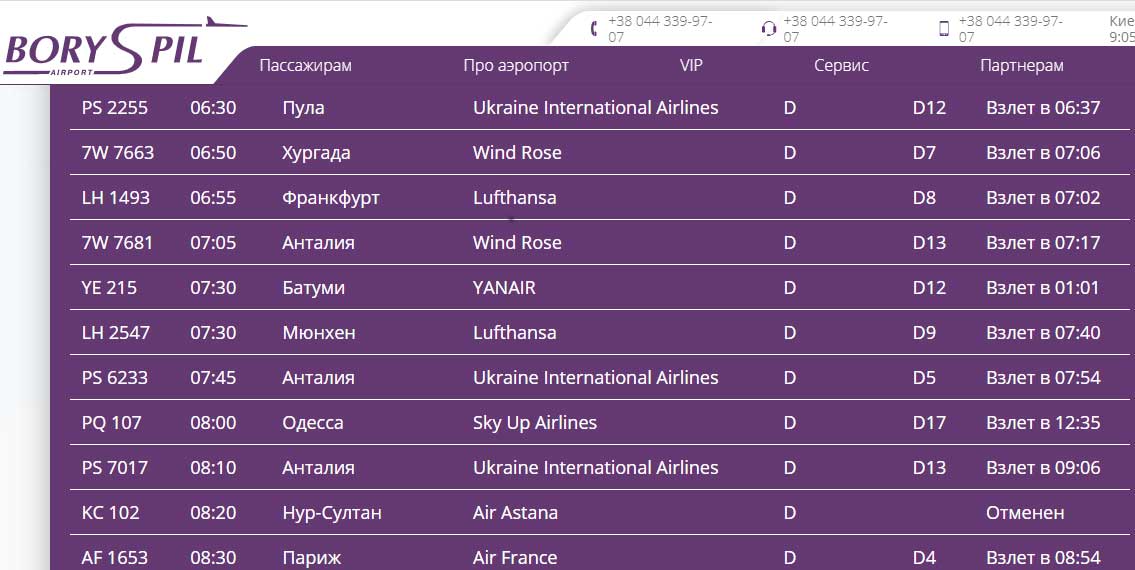
Task: Select flight AF 1653
Action: pos(115,558)
